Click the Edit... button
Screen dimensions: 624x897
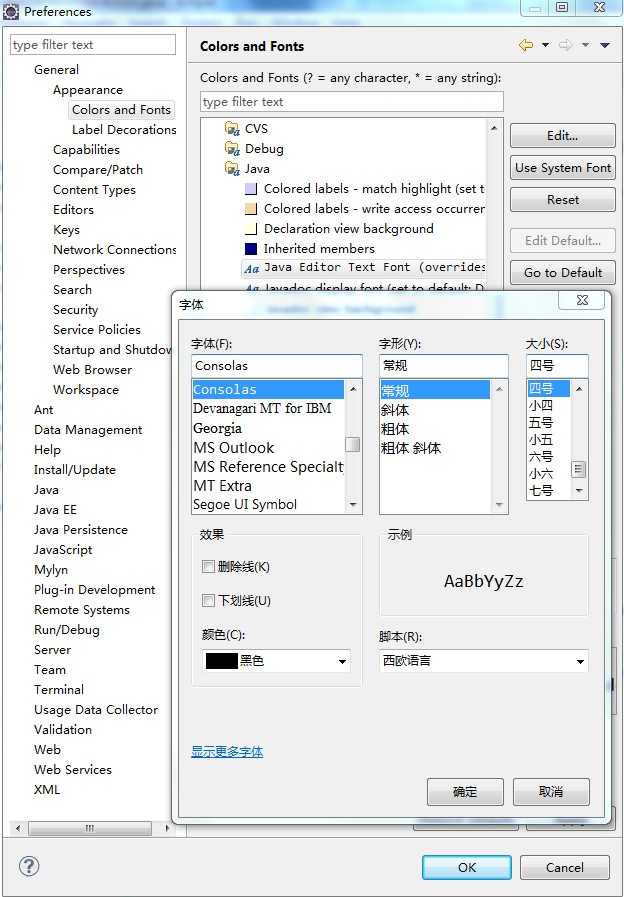pos(563,136)
